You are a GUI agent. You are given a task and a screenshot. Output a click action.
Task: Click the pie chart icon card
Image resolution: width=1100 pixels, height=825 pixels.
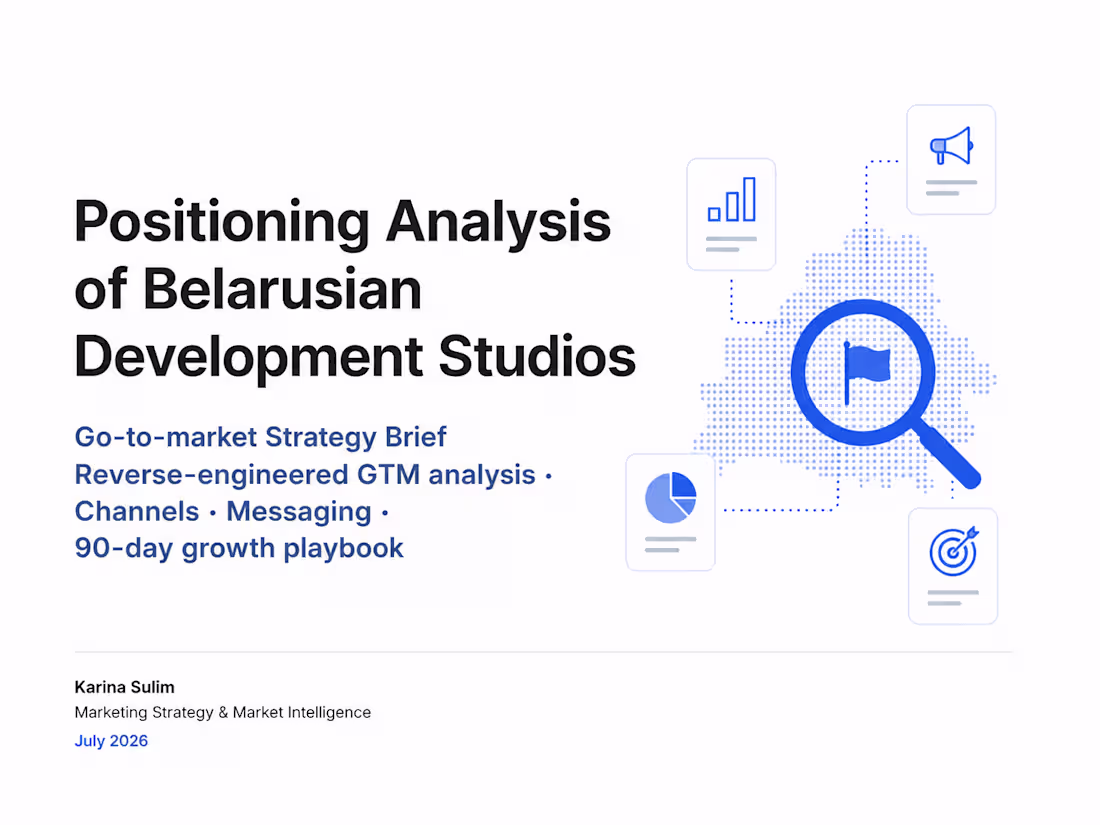click(x=671, y=512)
